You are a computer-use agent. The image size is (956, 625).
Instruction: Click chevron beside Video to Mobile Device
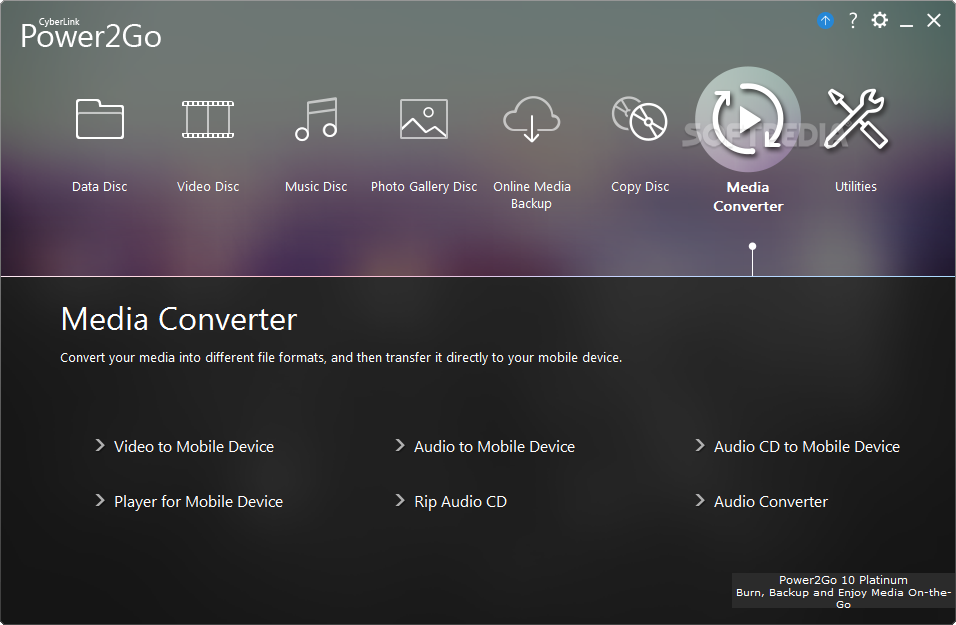(100, 446)
